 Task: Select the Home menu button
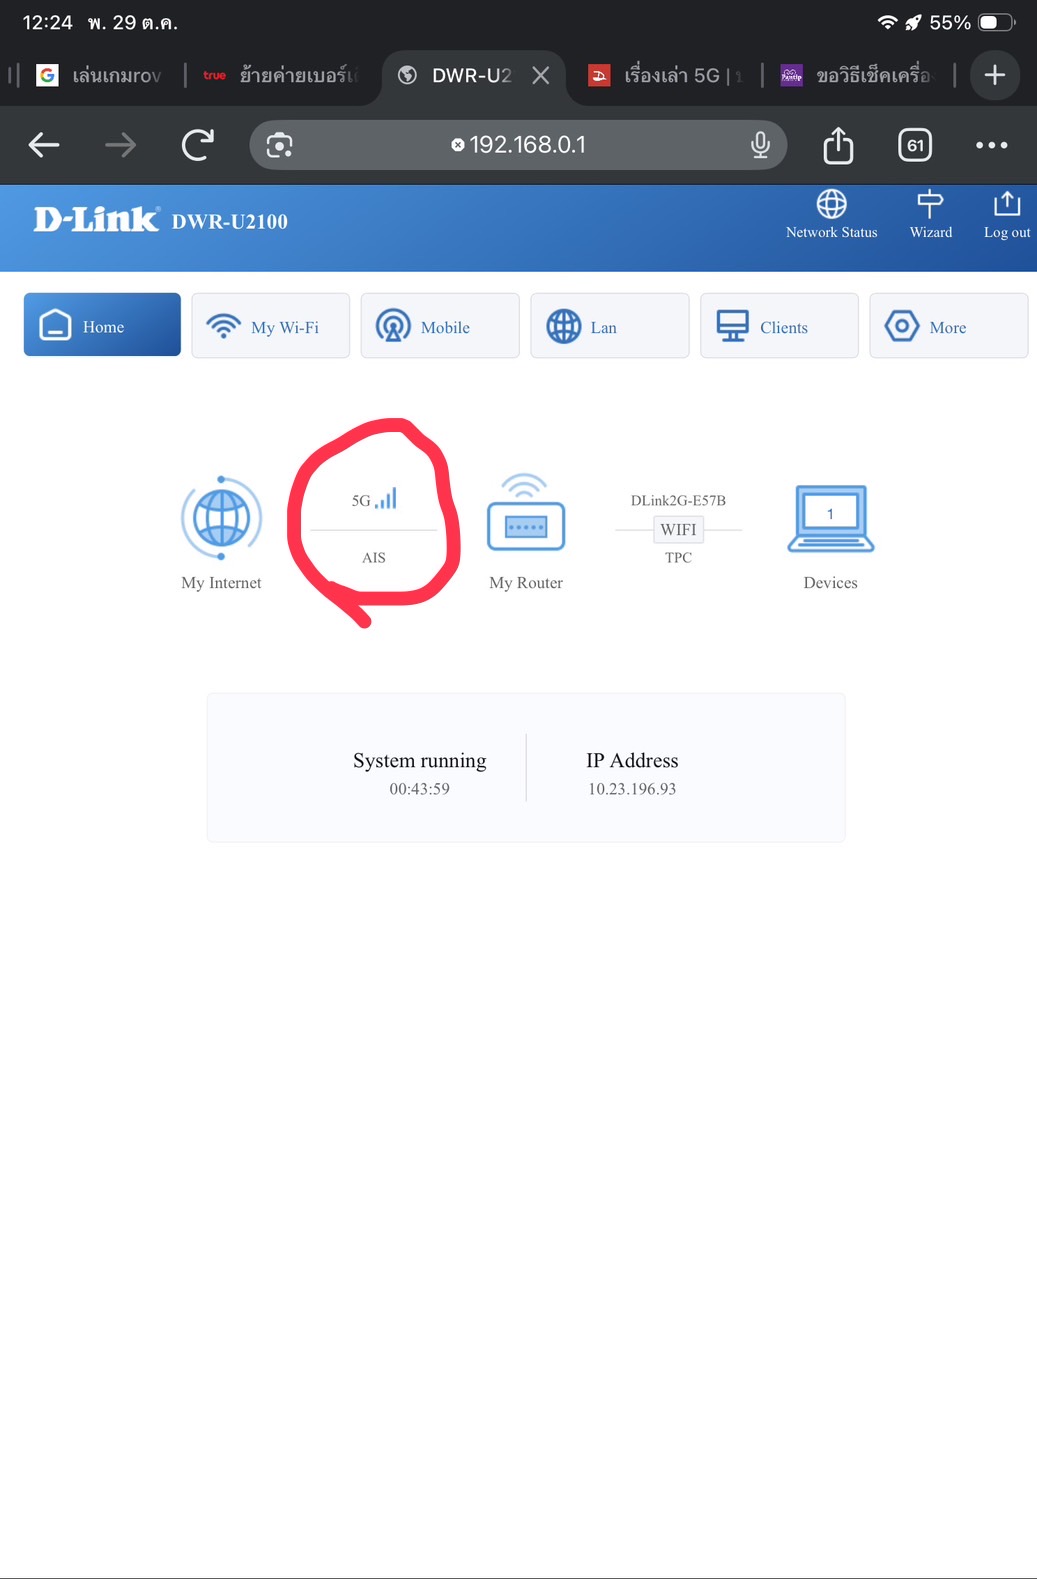[102, 325]
